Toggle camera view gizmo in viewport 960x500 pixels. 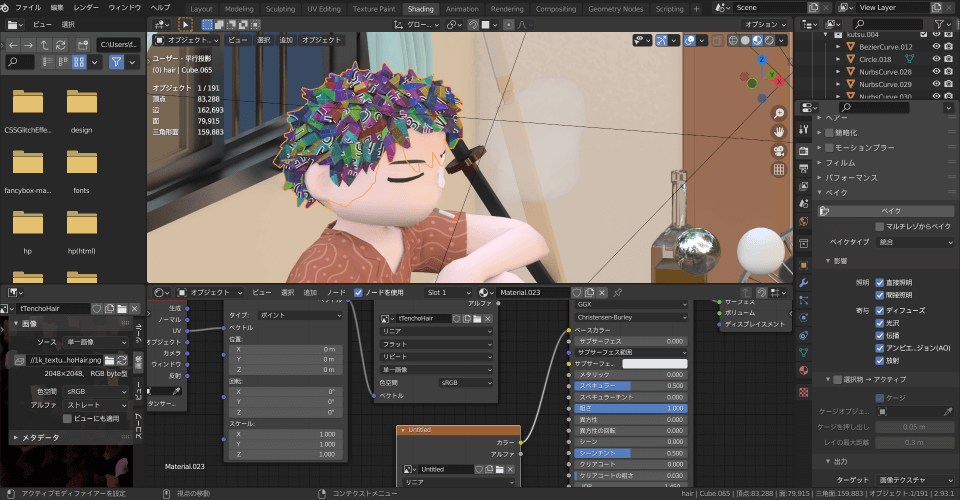779,151
